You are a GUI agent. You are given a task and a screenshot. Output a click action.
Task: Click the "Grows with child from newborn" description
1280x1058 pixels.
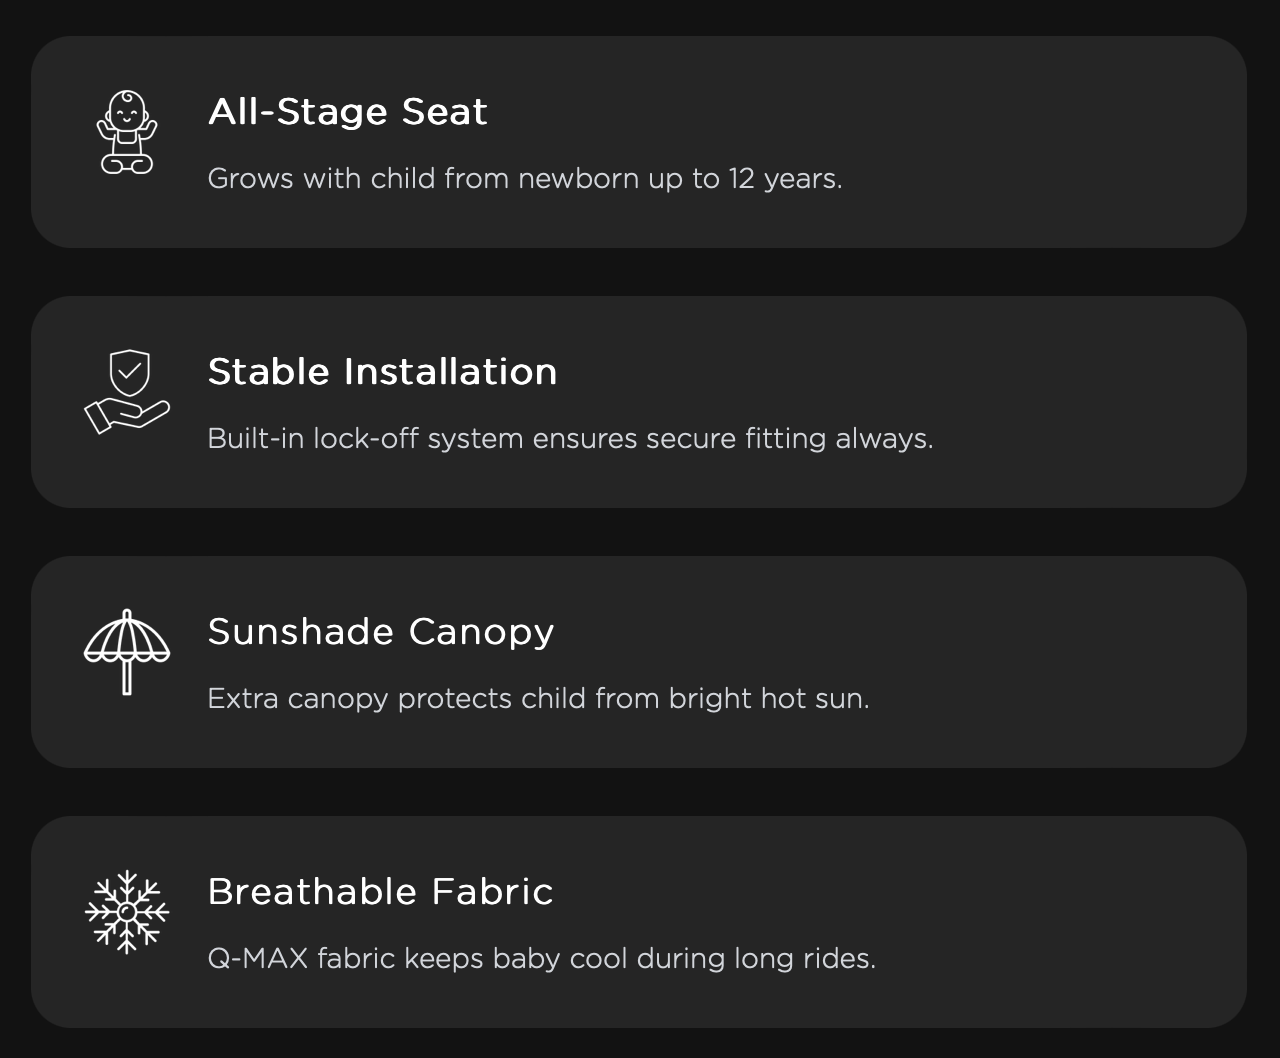pyautogui.click(x=524, y=179)
